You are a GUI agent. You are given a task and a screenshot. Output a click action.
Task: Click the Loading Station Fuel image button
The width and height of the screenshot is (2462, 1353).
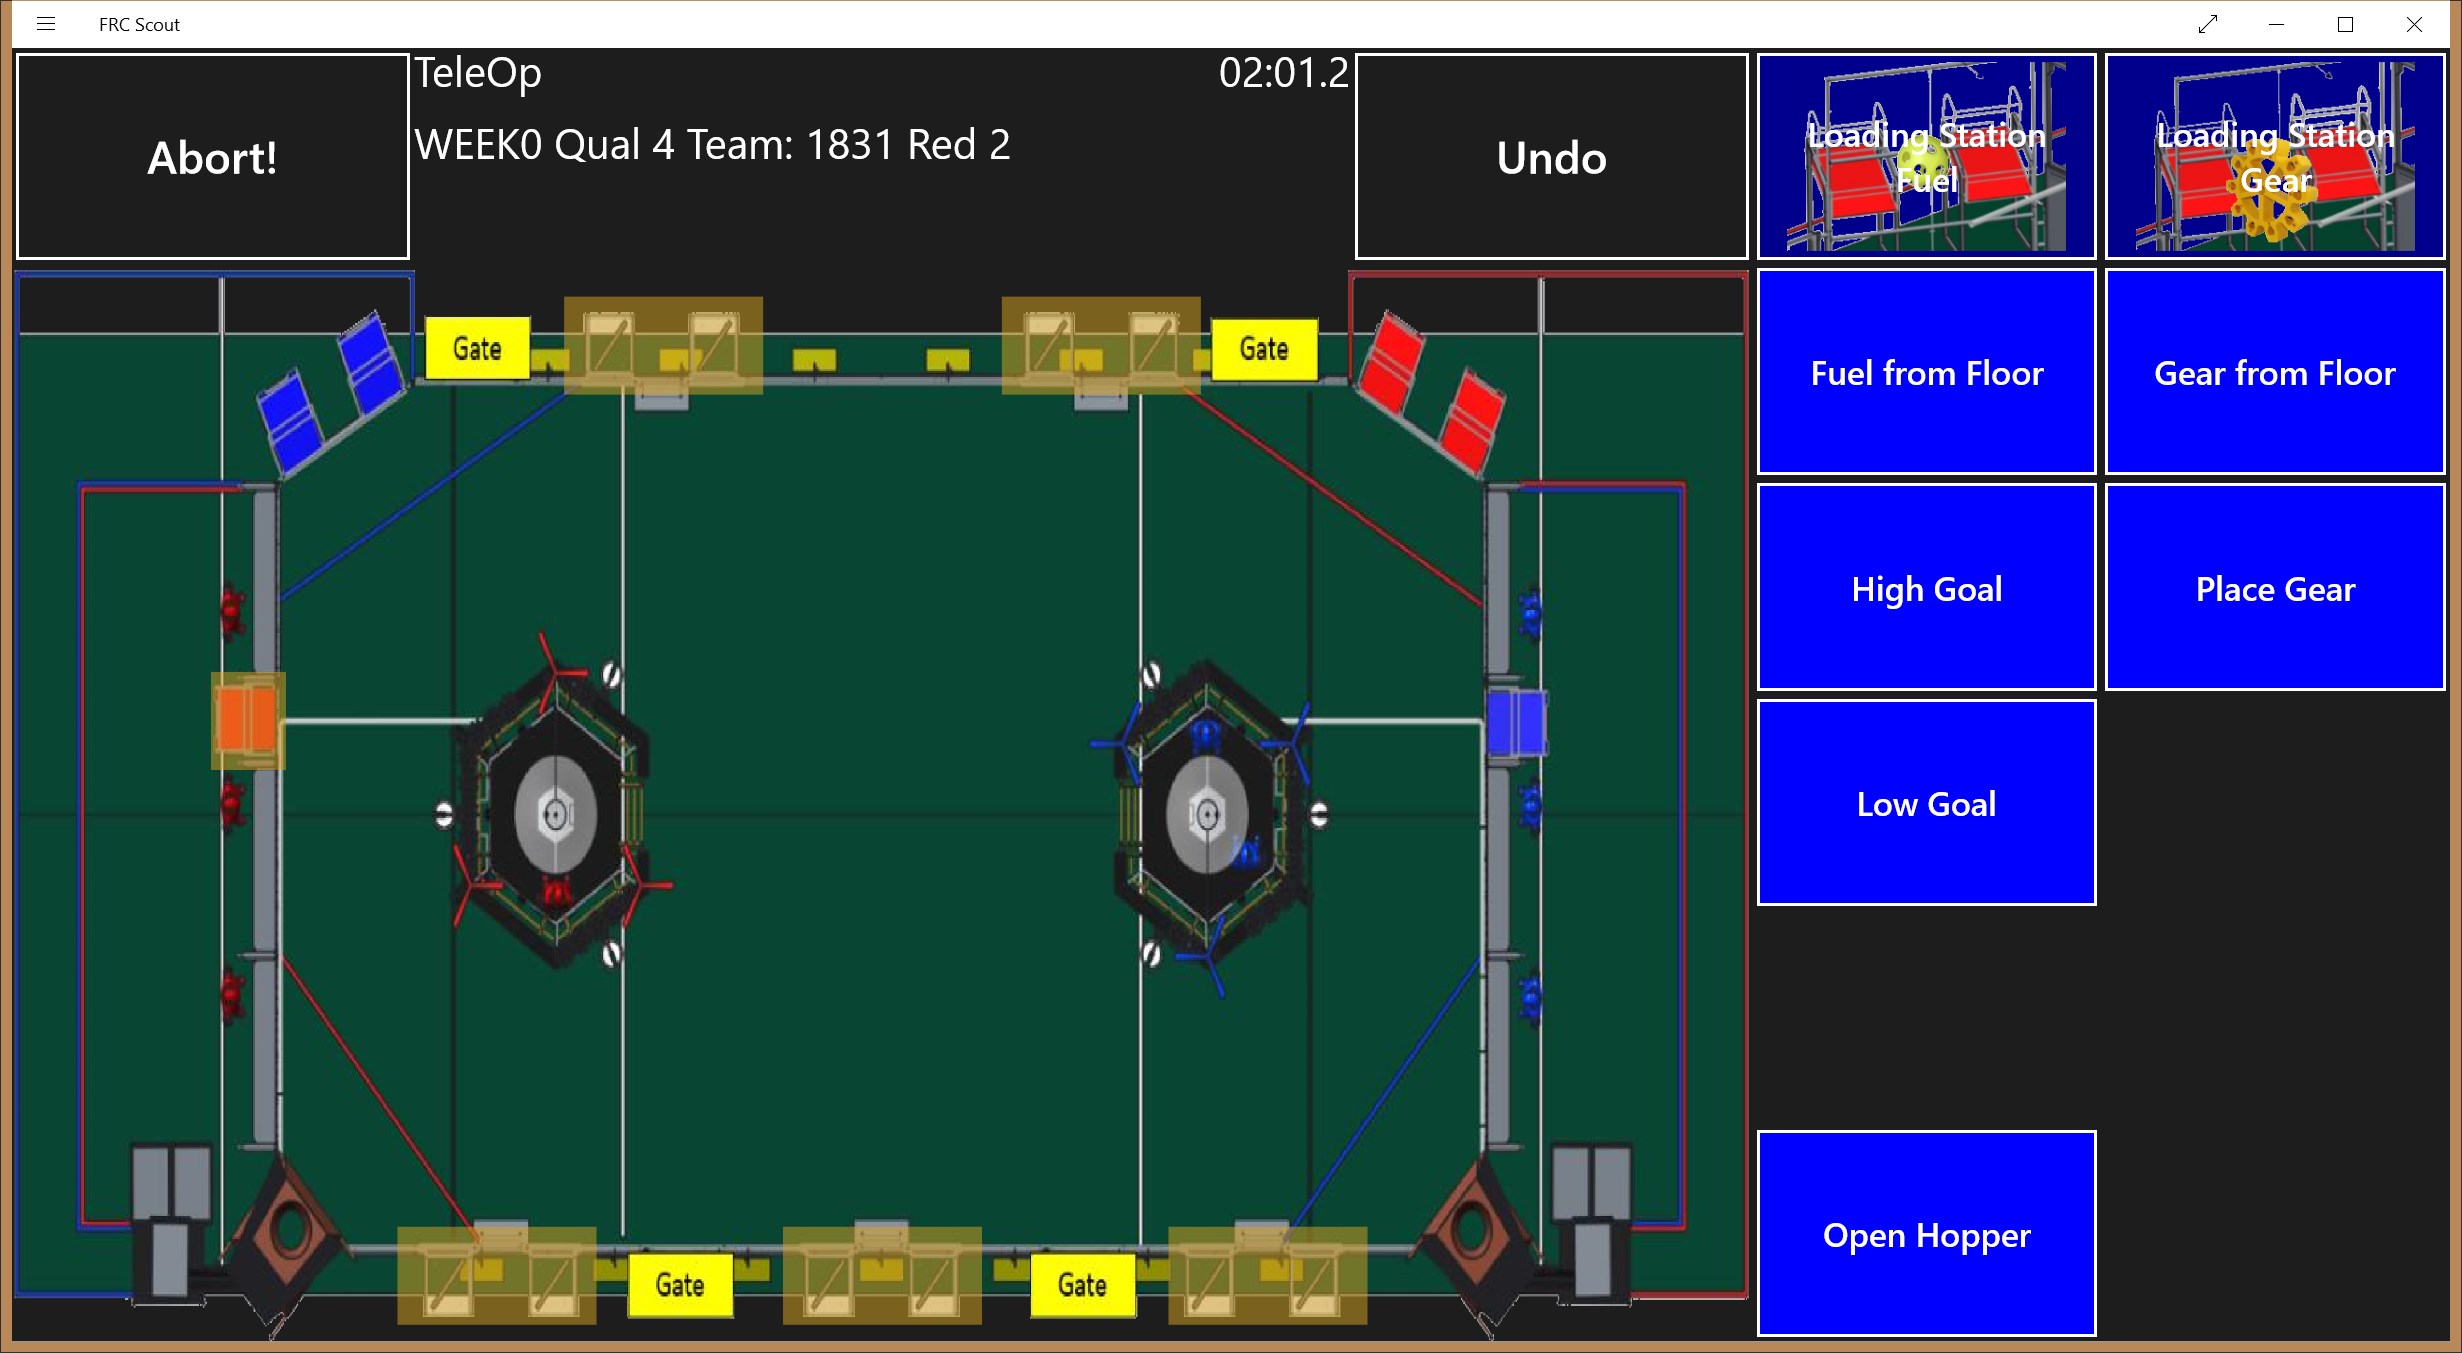pyautogui.click(x=1926, y=157)
